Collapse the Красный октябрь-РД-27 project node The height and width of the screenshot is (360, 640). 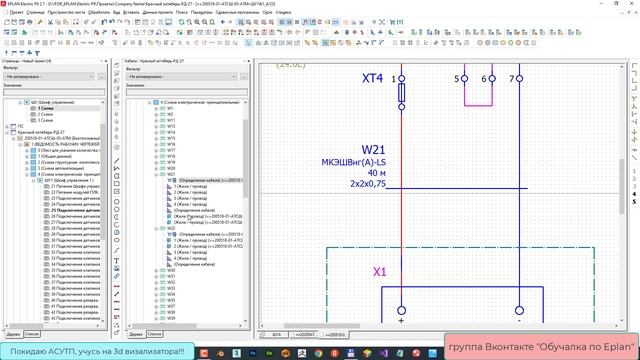click(7, 133)
